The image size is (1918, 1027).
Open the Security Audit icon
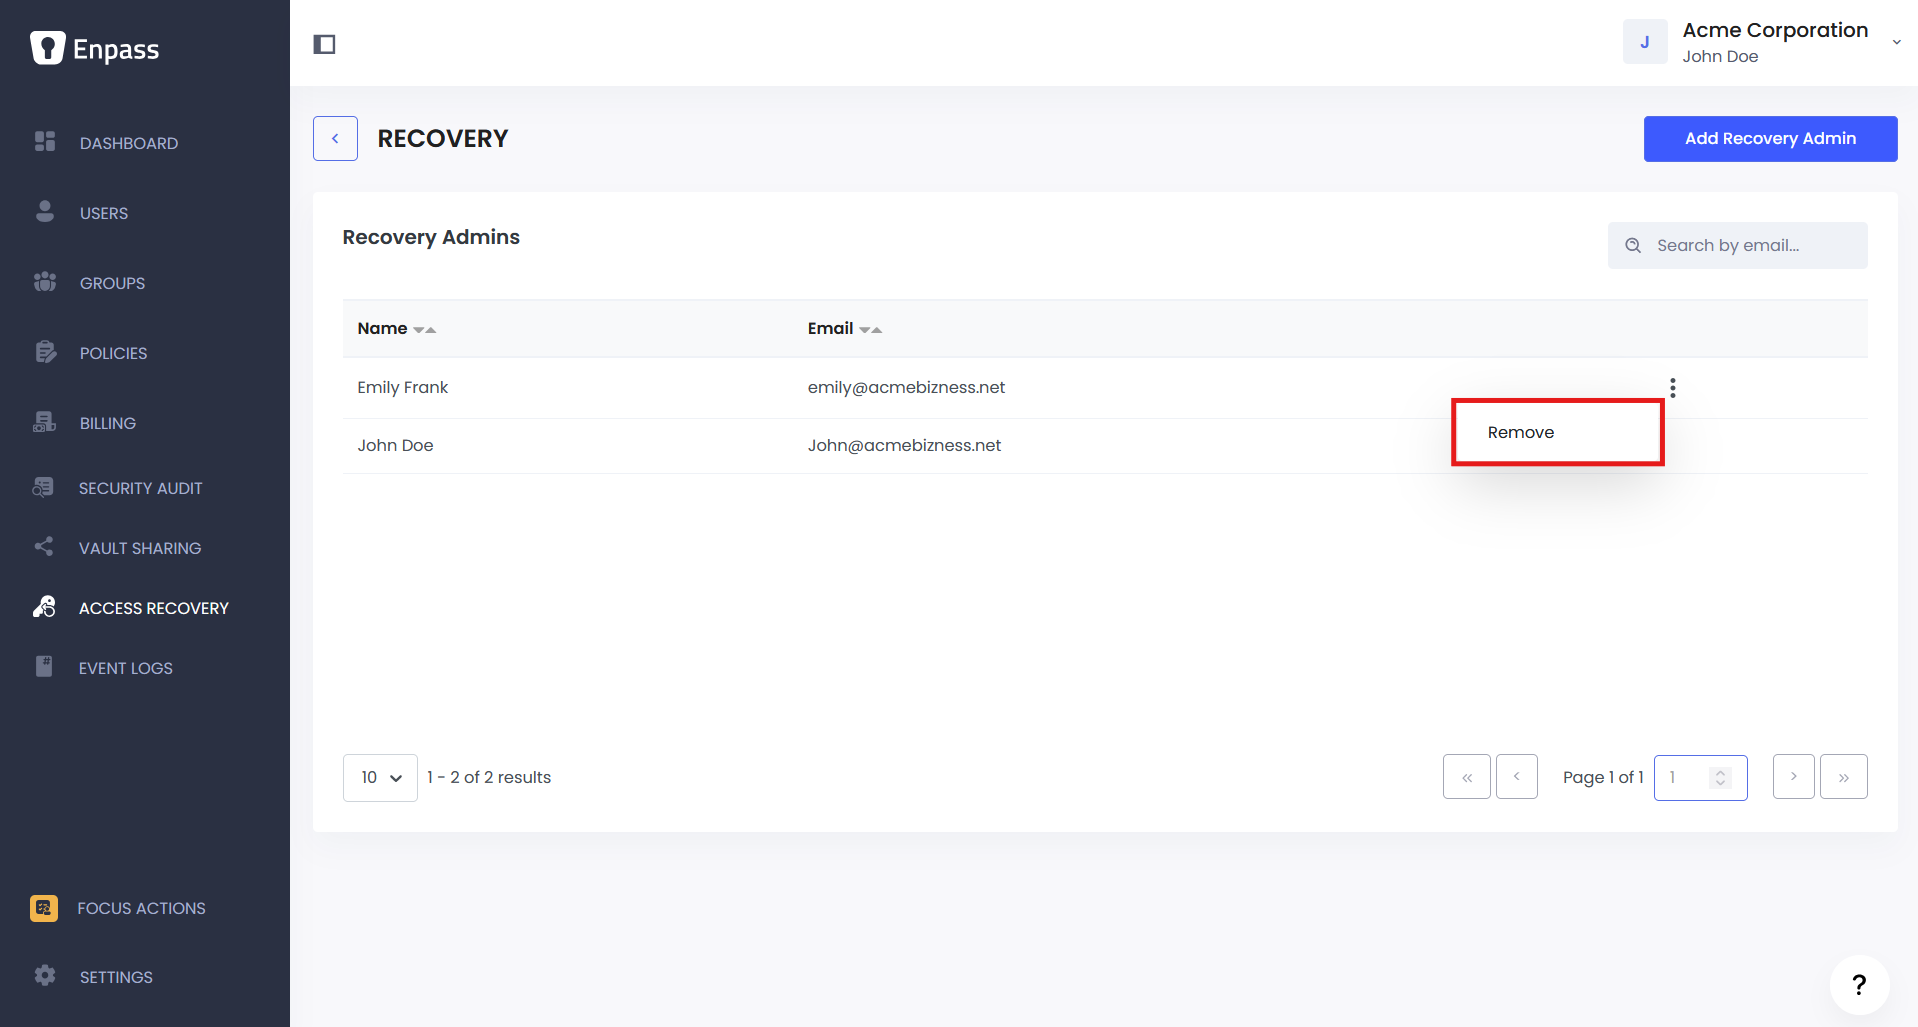43,487
